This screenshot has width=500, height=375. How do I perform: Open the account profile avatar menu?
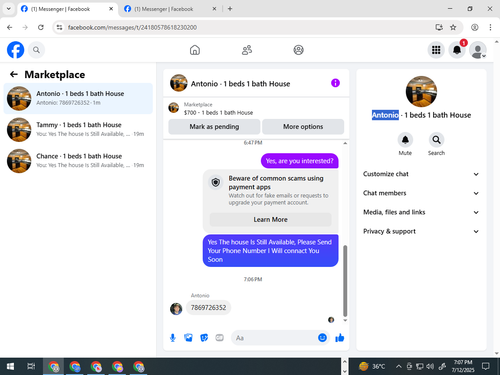click(478, 50)
